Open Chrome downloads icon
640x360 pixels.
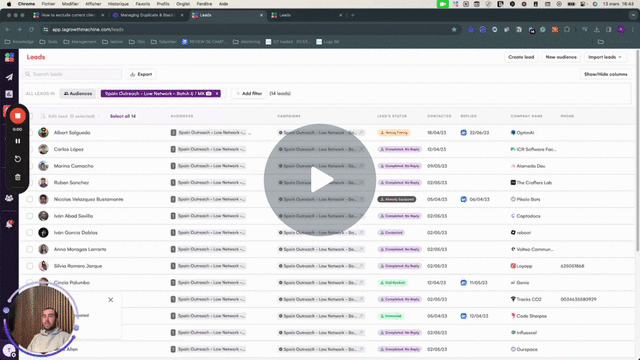tap(596, 29)
